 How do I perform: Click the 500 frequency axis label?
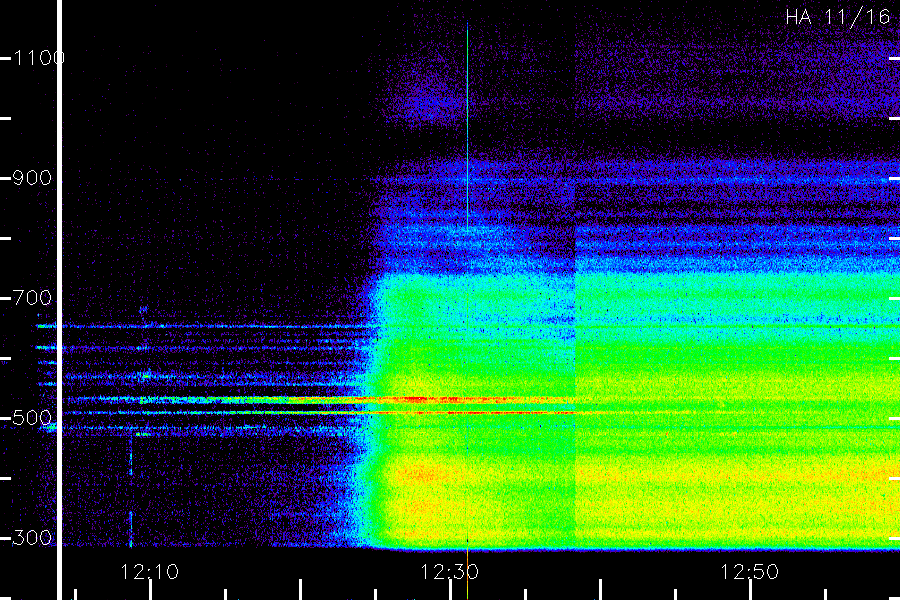click(x=32, y=418)
